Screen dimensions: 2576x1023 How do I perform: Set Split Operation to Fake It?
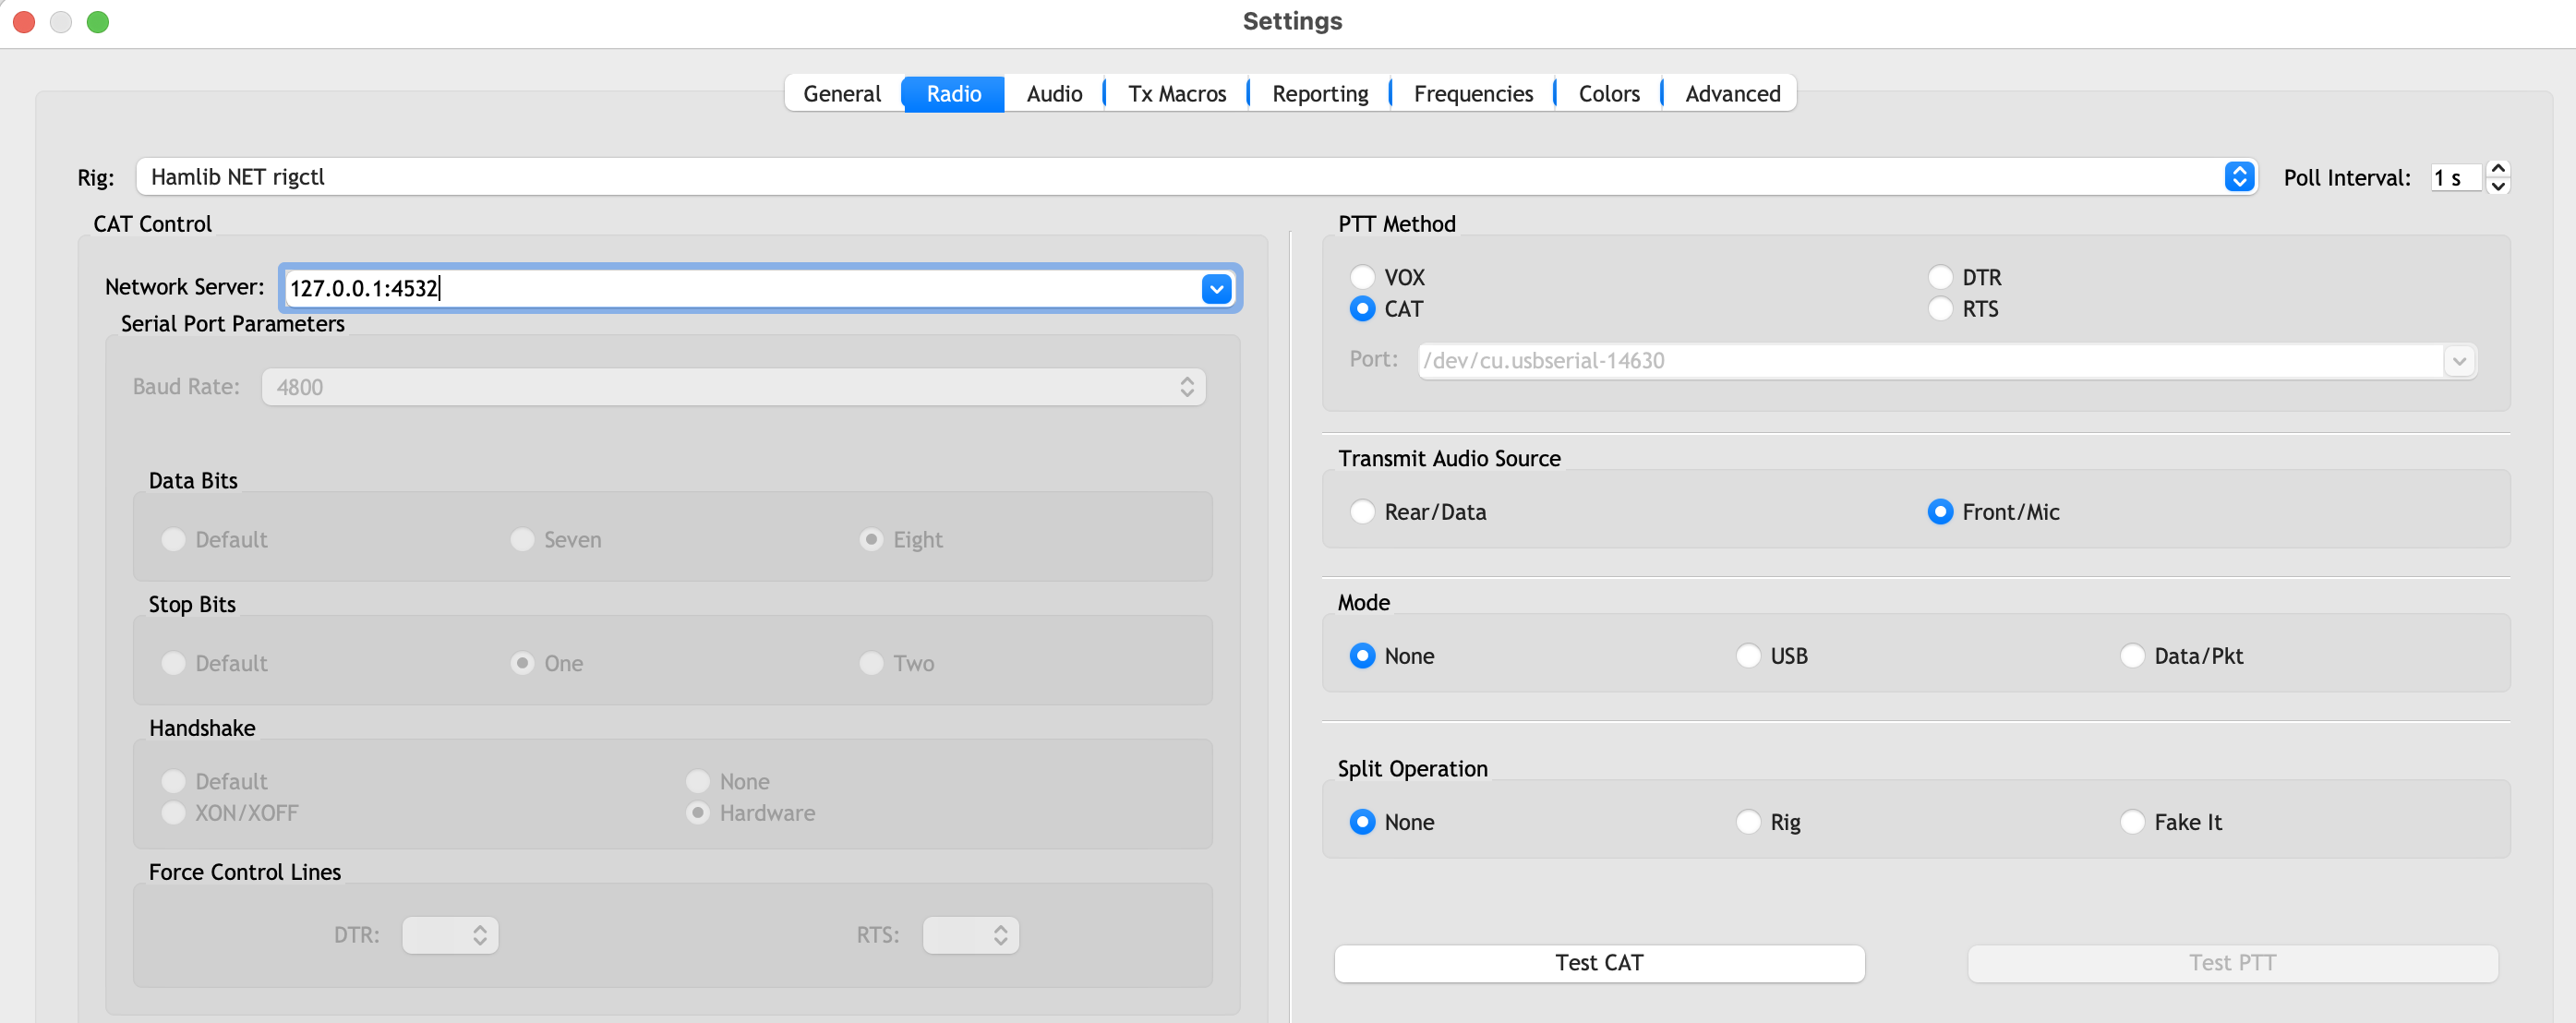[2170, 822]
